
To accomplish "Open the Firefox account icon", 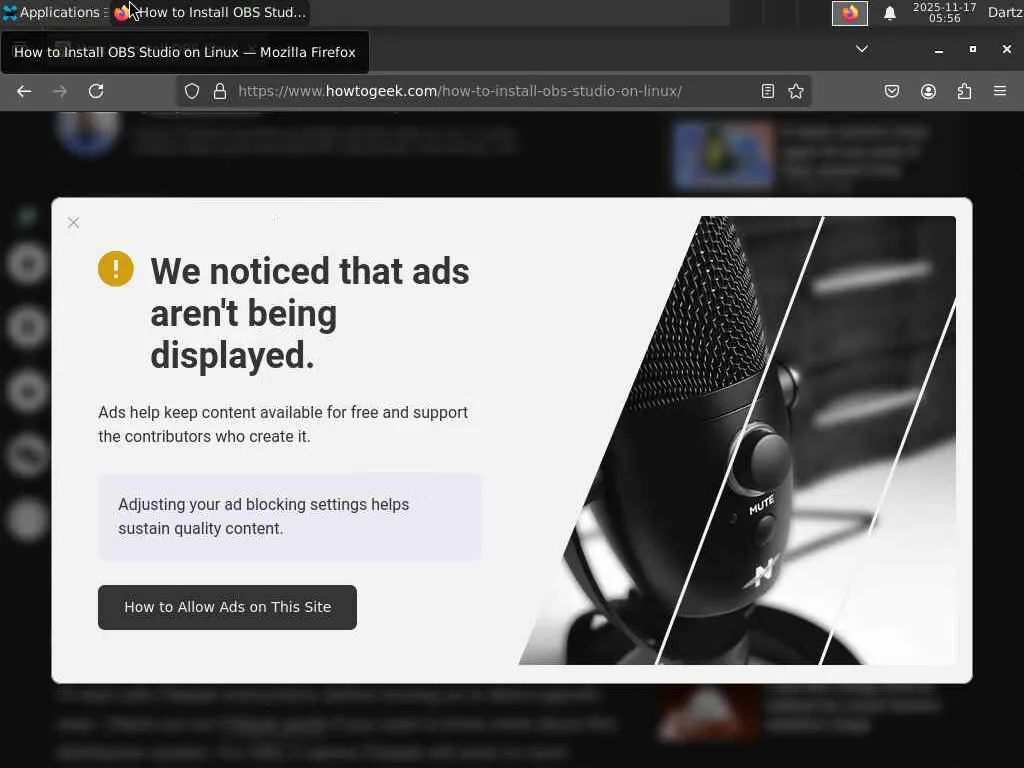I will coord(929,91).
